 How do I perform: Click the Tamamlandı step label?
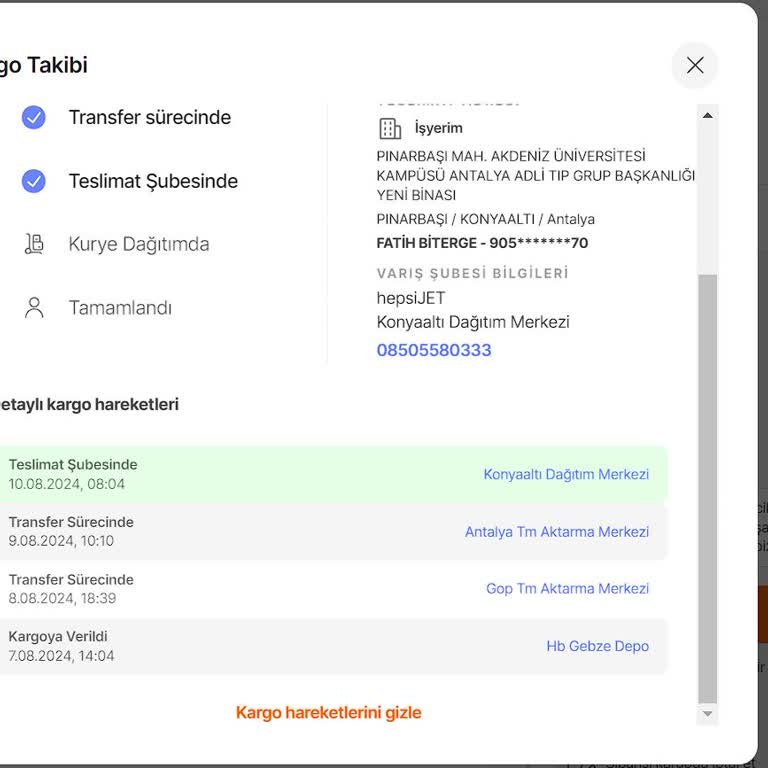(x=120, y=307)
